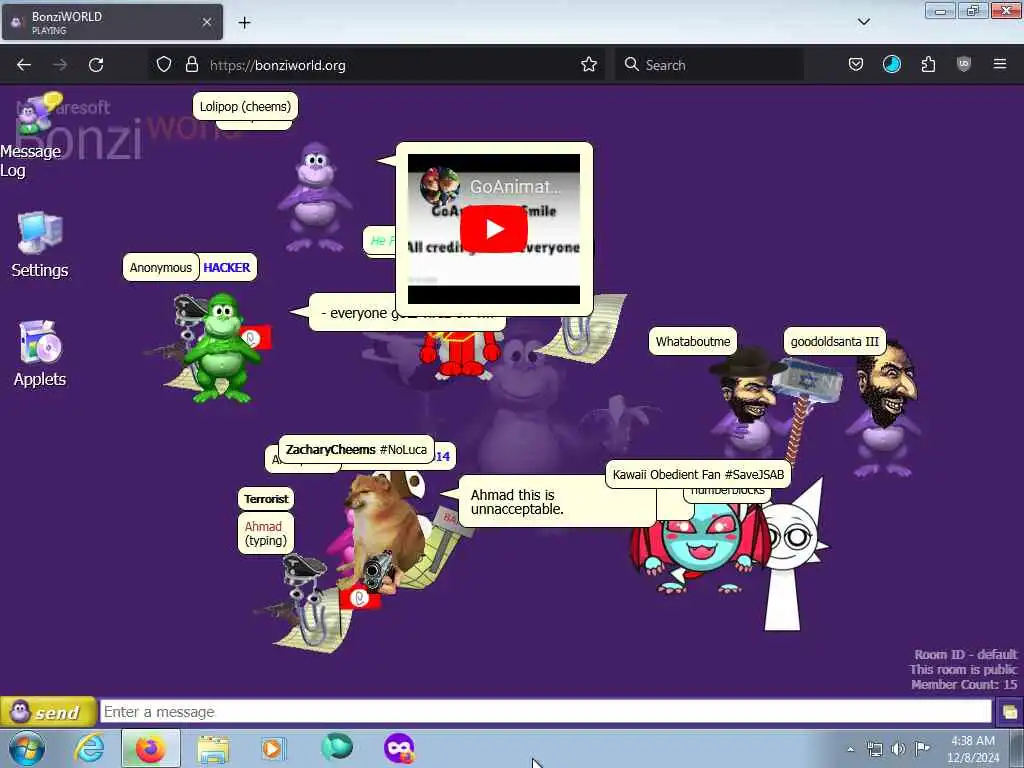1024x768 pixels.
Task: View site security lock info
Action: [191, 65]
